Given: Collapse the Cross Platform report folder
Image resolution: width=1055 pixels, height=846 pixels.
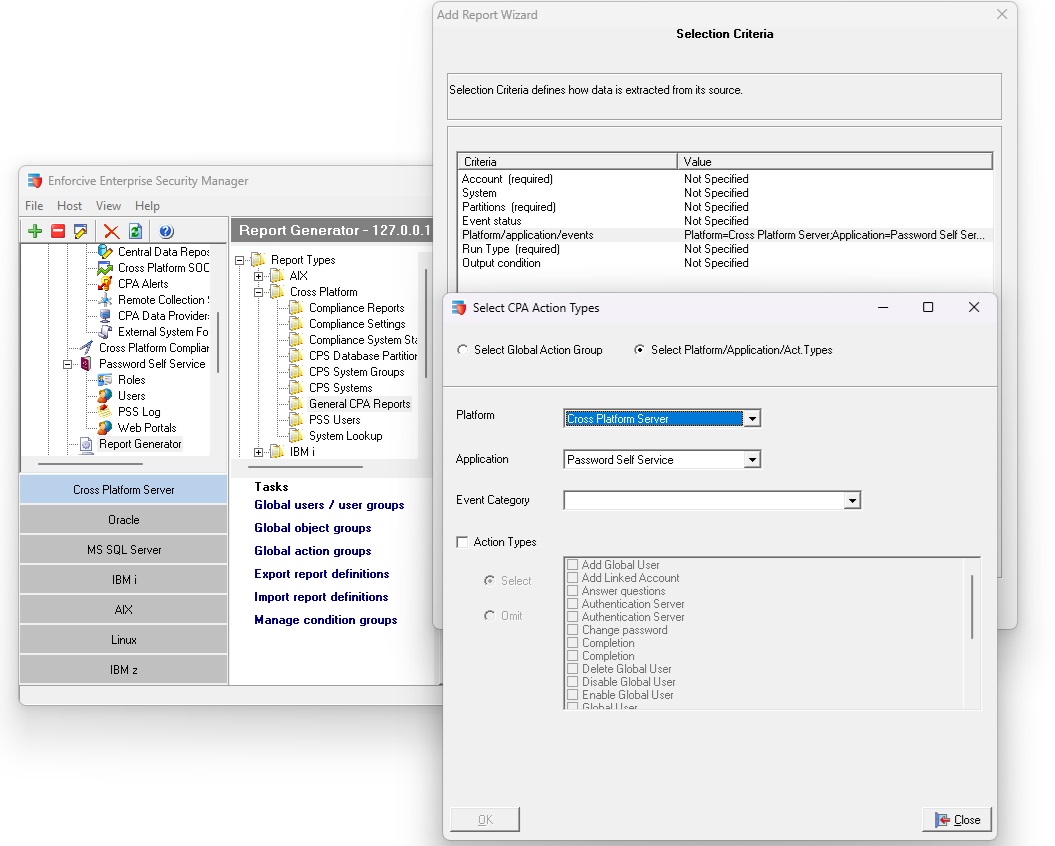Looking at the screenshot, I should click(258, 292).
